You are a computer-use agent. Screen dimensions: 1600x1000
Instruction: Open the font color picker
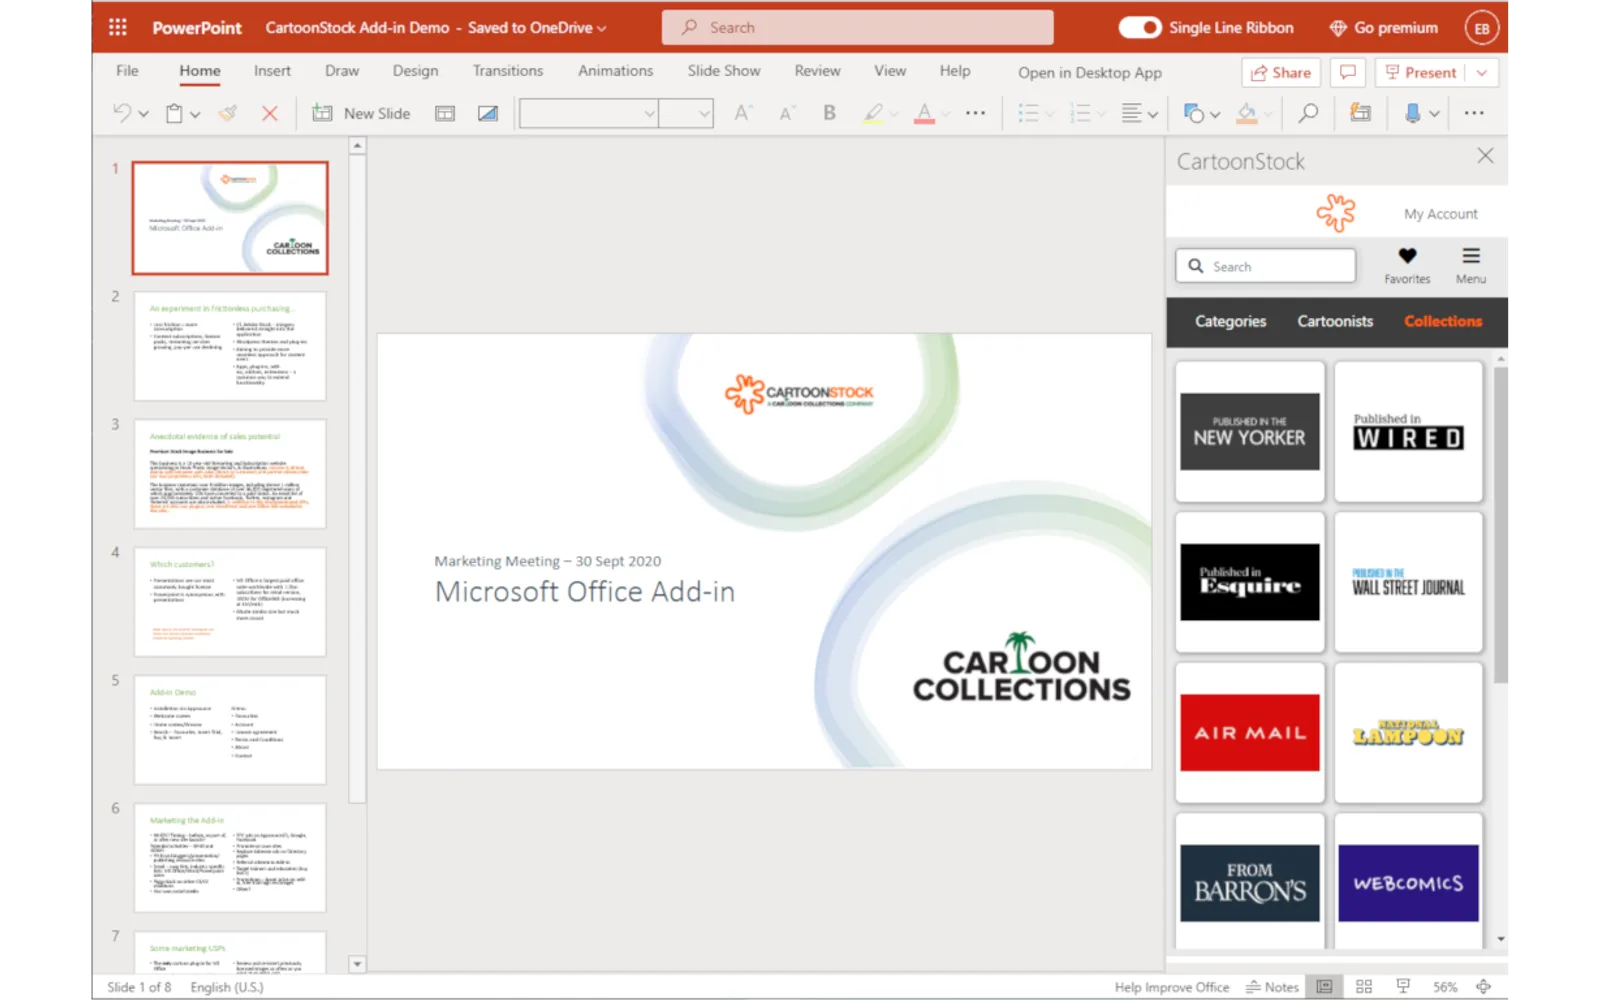pos(925,113)
